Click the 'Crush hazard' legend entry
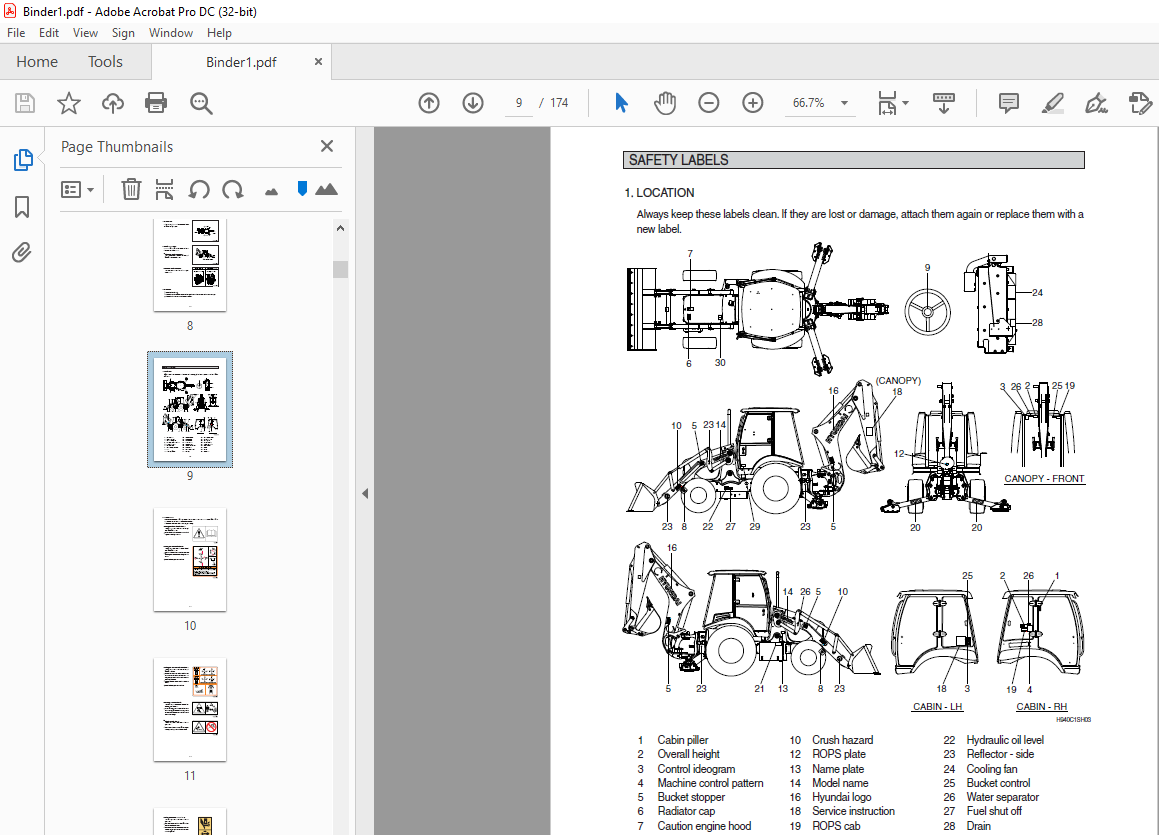Image resolution: width=1159 pixels, height=835 pixels. point(843,740)
